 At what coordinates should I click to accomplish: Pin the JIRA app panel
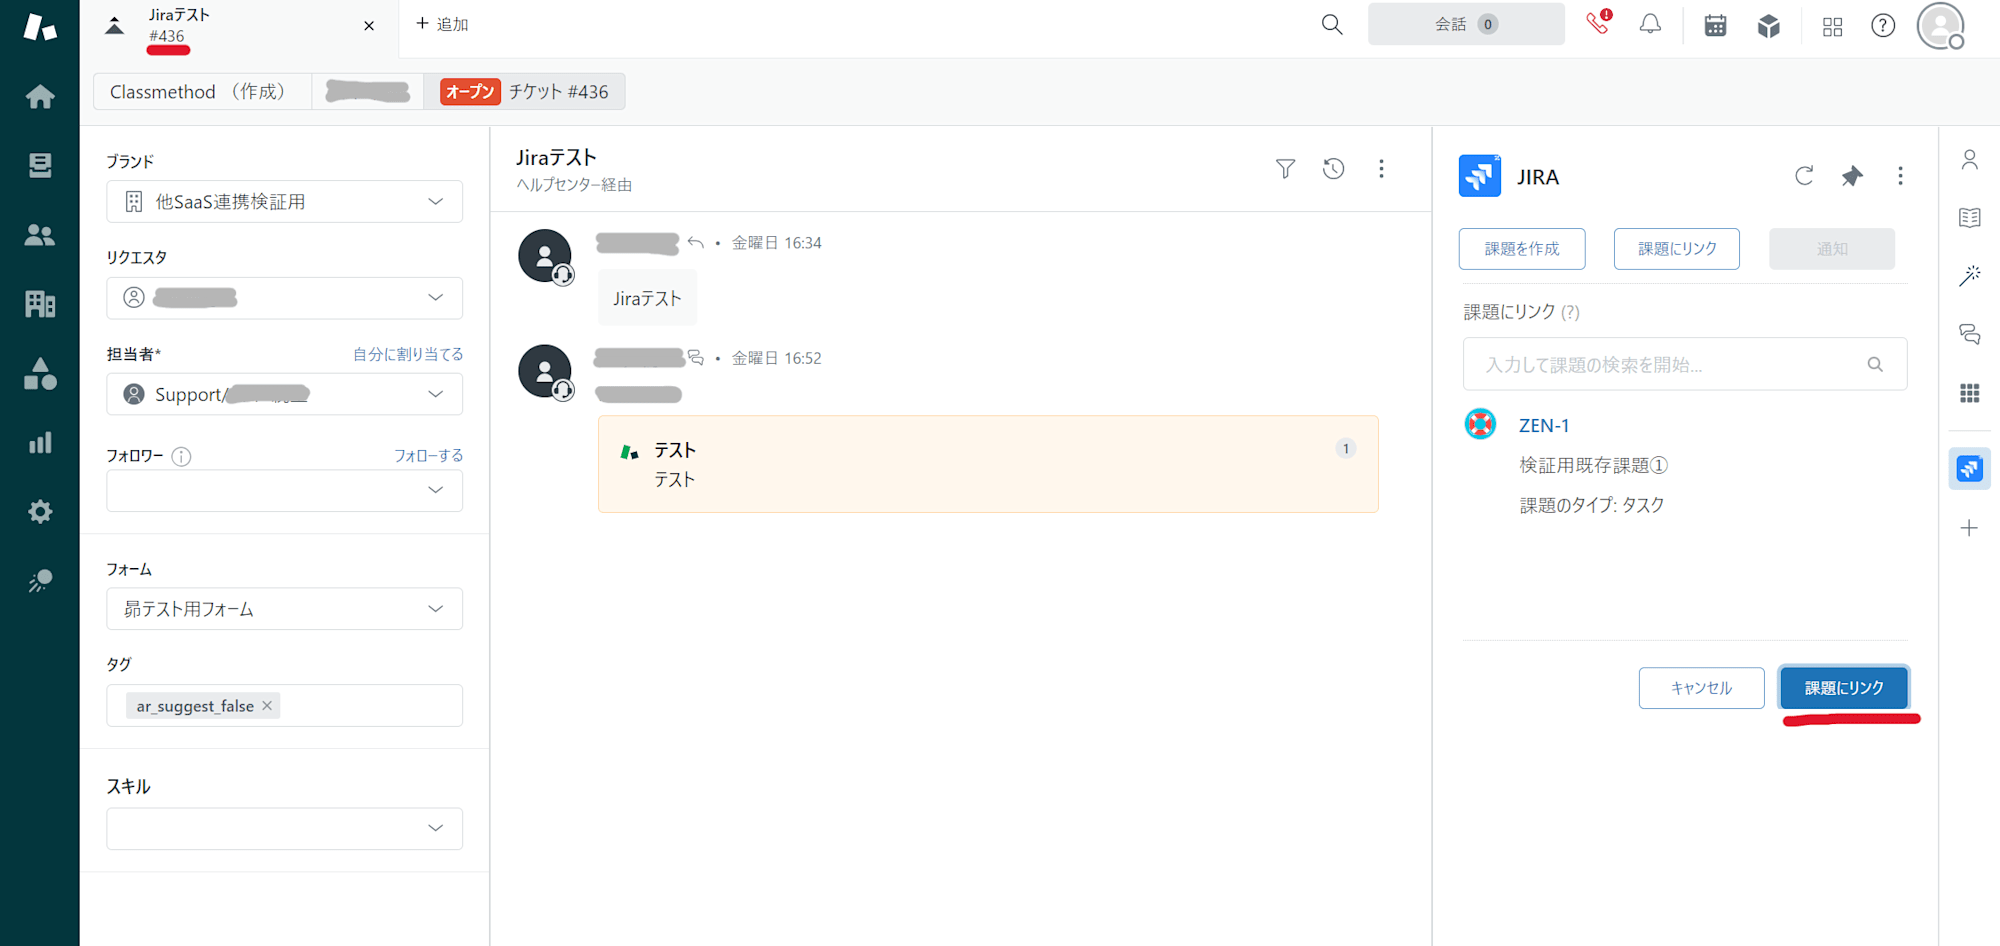coord(1852,176)
